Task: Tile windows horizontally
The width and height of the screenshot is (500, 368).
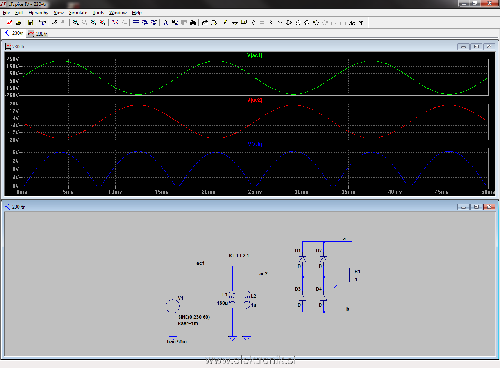Action: click(136, 22)
